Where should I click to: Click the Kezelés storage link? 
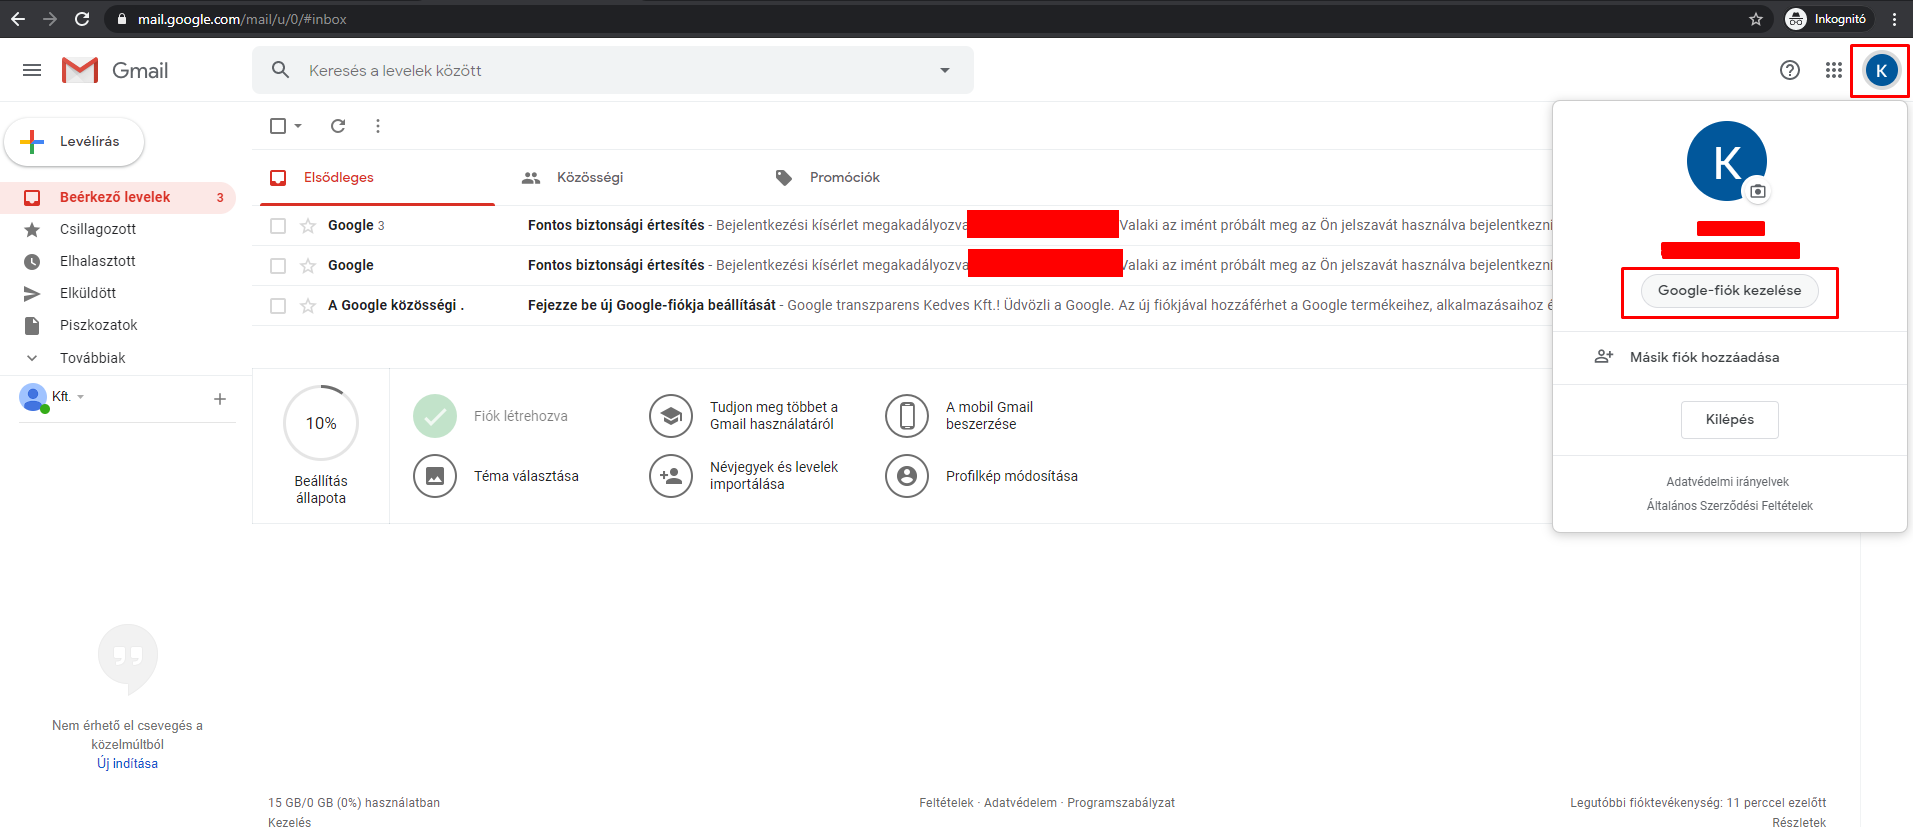pos(290,822)
